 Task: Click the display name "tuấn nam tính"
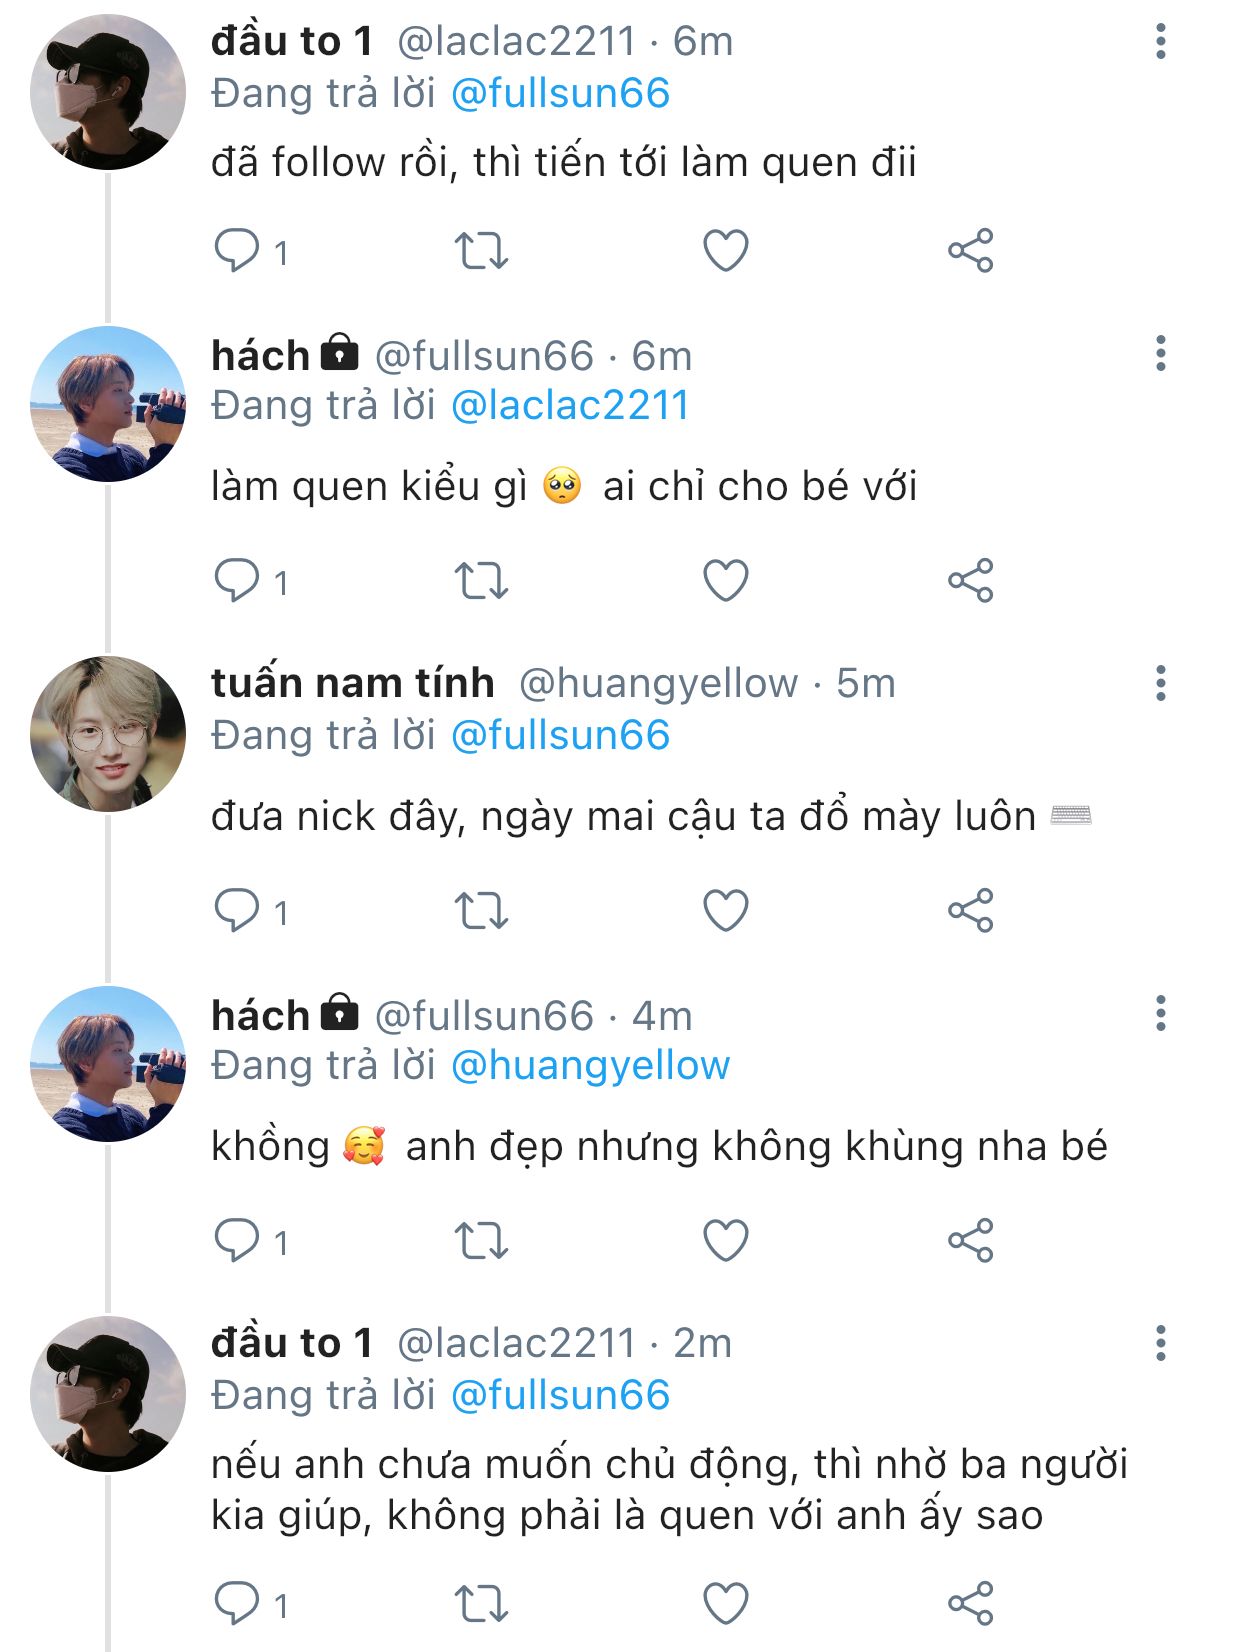(x=352, y=683)
